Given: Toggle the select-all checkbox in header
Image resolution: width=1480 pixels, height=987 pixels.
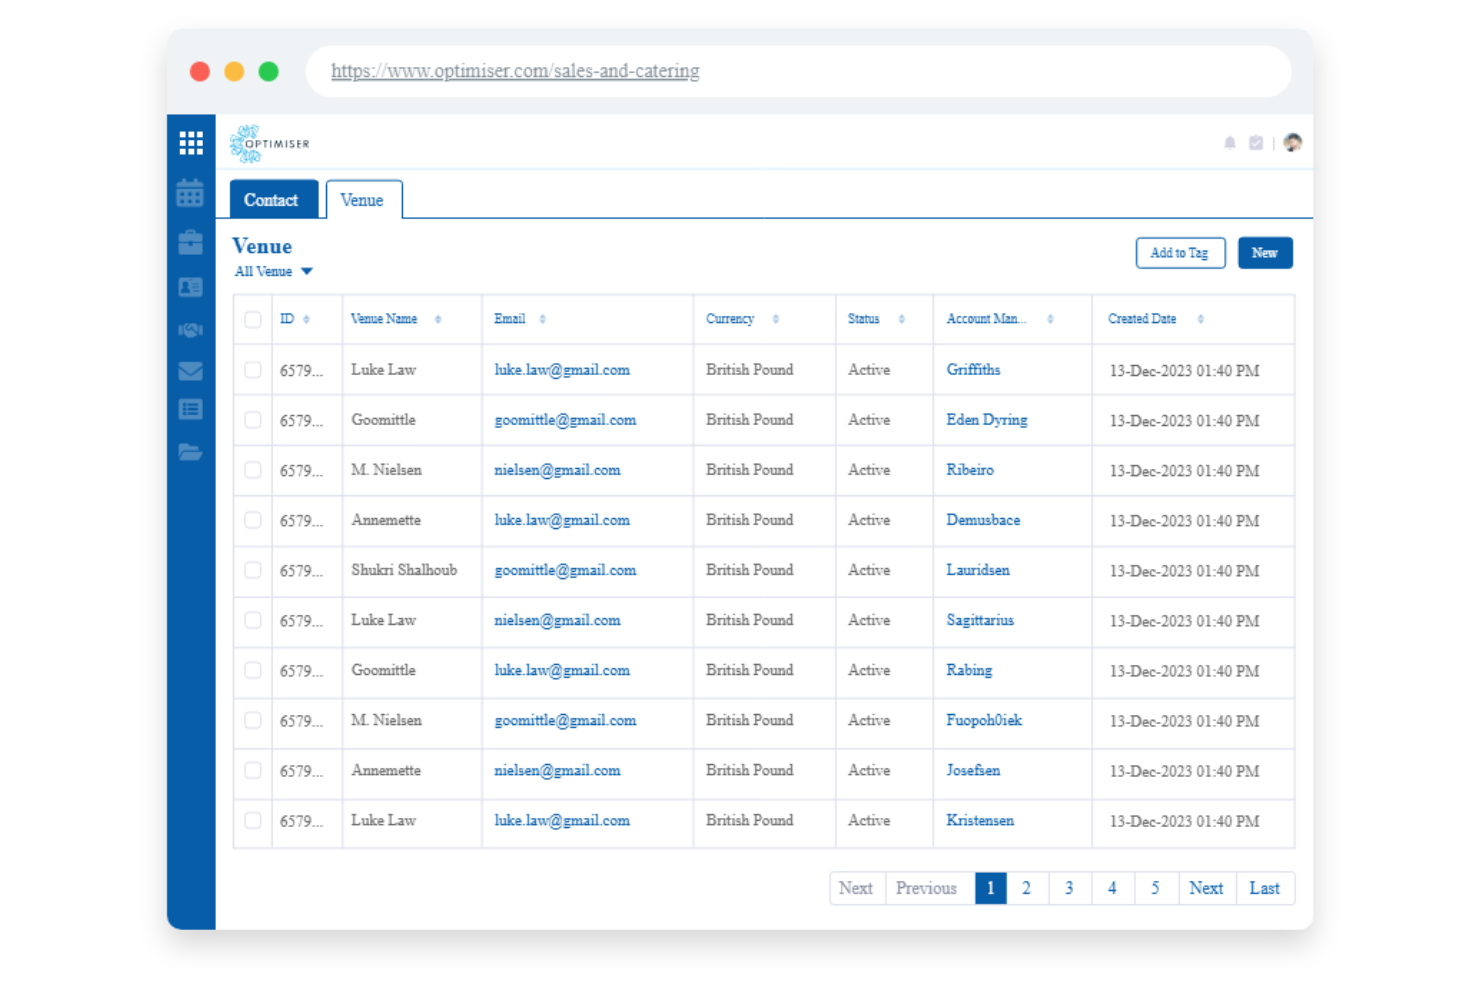Looking at the screenshot, I should click(253, 320).
